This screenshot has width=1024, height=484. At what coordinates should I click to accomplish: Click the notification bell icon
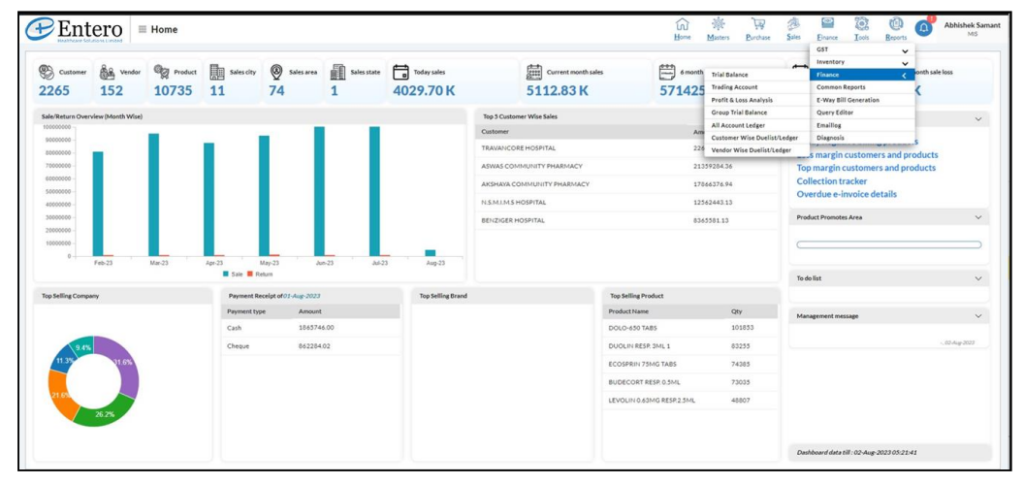click(923, 28)
